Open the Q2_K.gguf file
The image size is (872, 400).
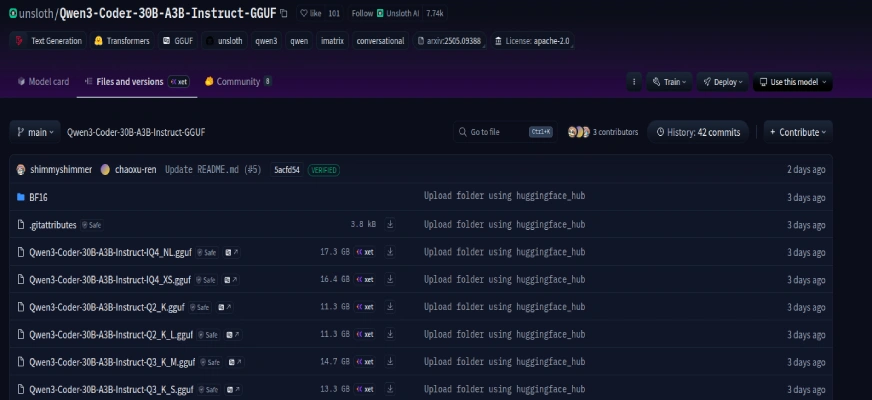pyautogui.click(x=107, y=307)
